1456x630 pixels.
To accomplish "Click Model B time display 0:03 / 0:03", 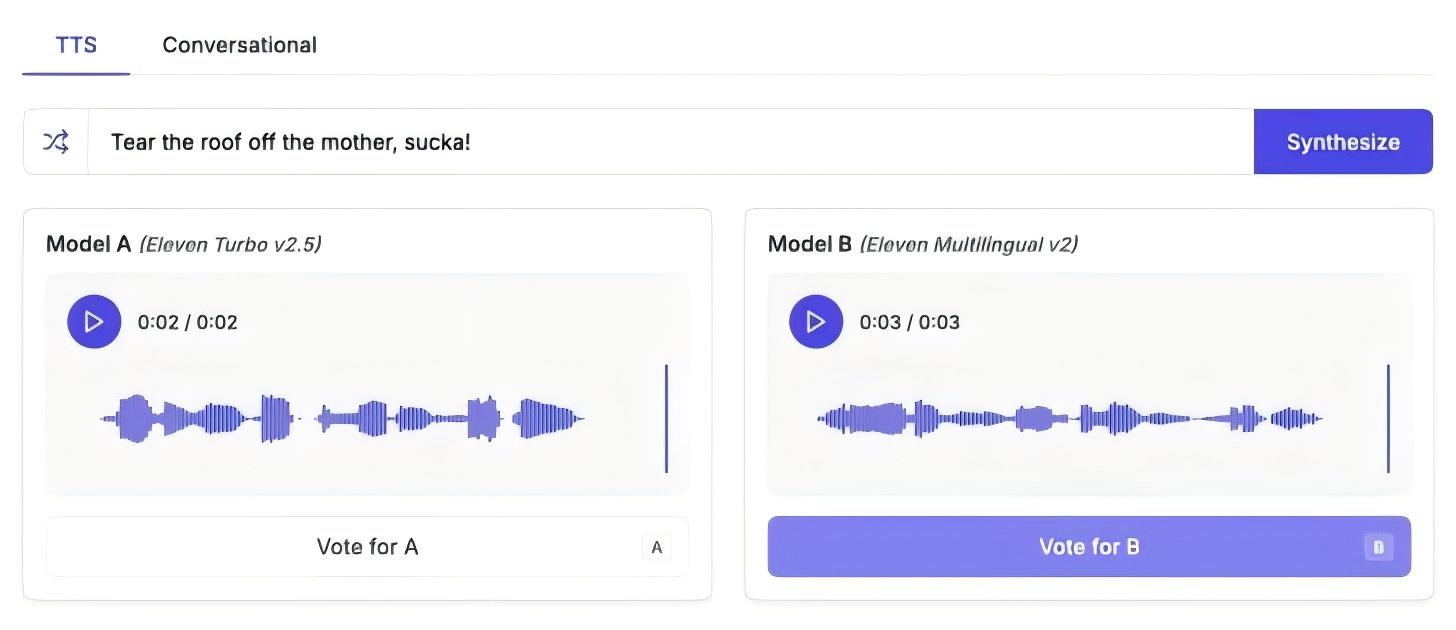I will tap(910, 322).
